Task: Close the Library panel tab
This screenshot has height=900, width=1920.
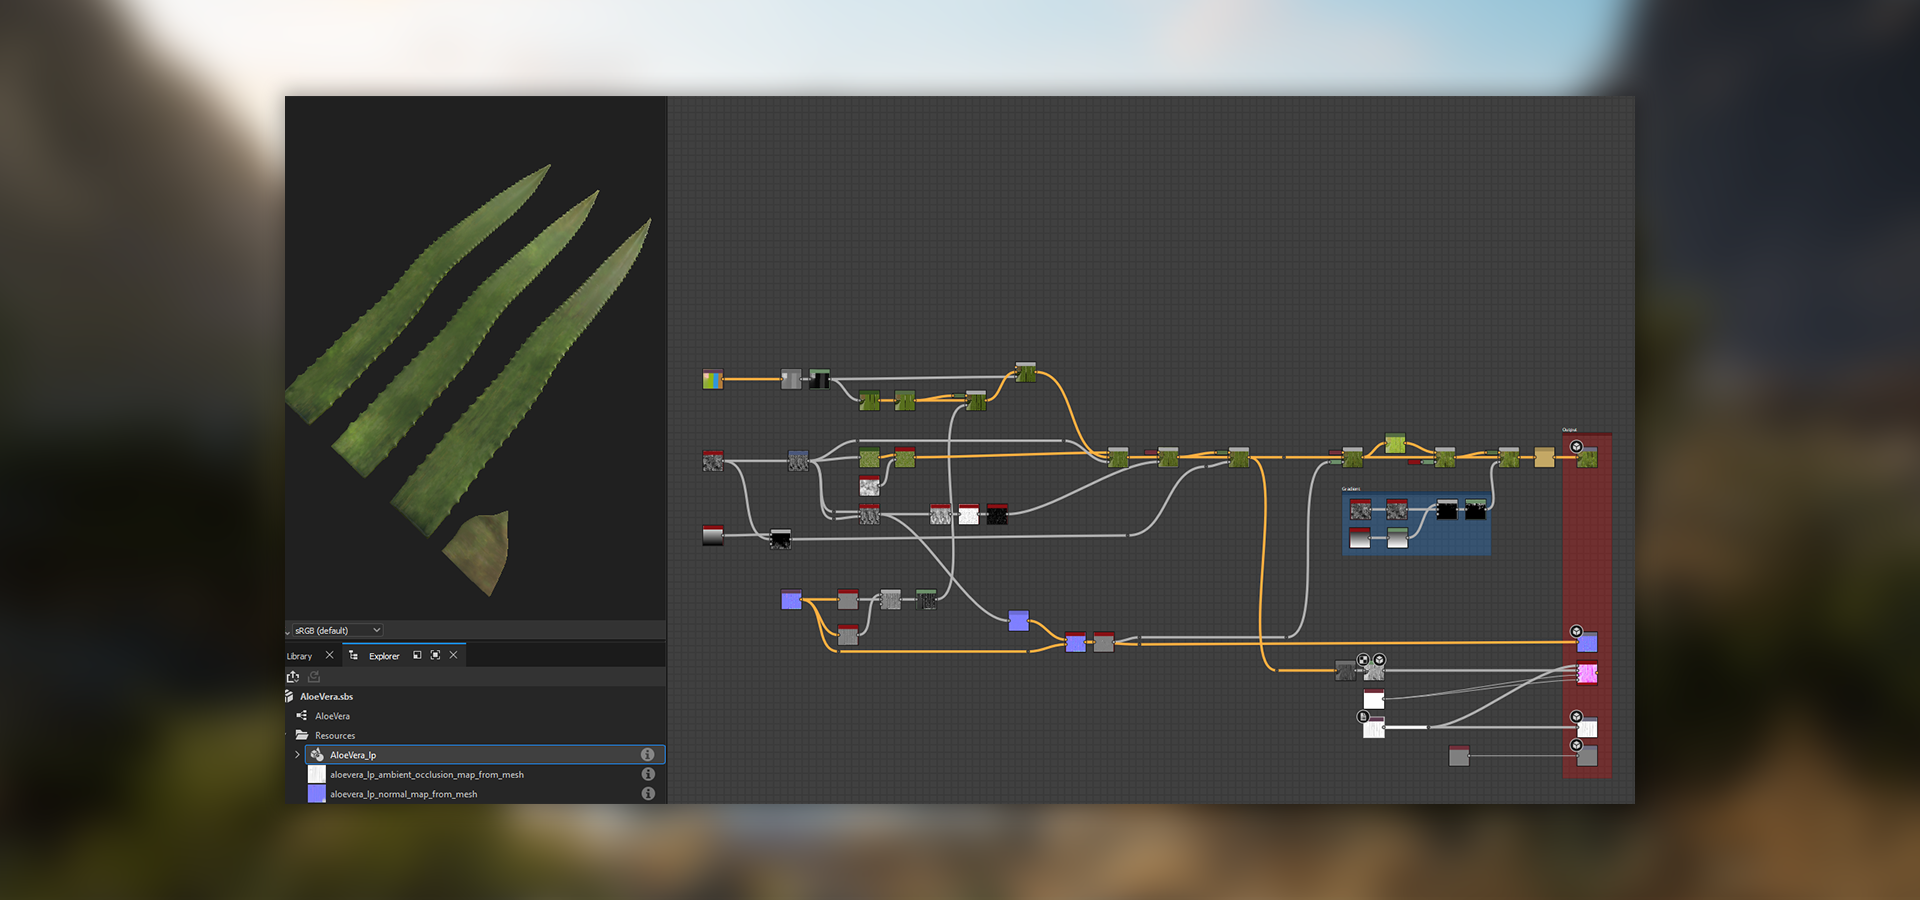Action: pos(329,655)
